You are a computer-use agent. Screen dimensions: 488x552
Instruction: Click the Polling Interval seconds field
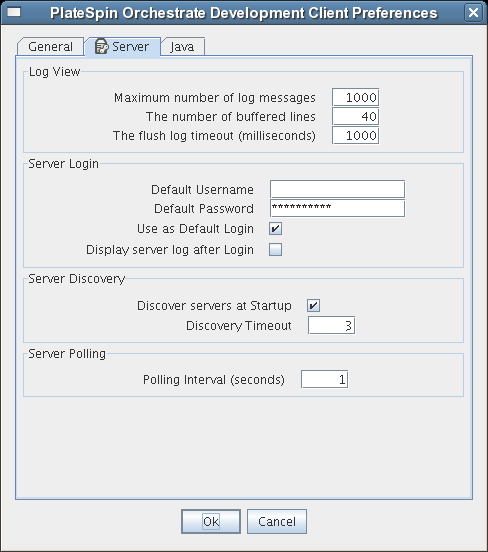[x=325, y=379]
